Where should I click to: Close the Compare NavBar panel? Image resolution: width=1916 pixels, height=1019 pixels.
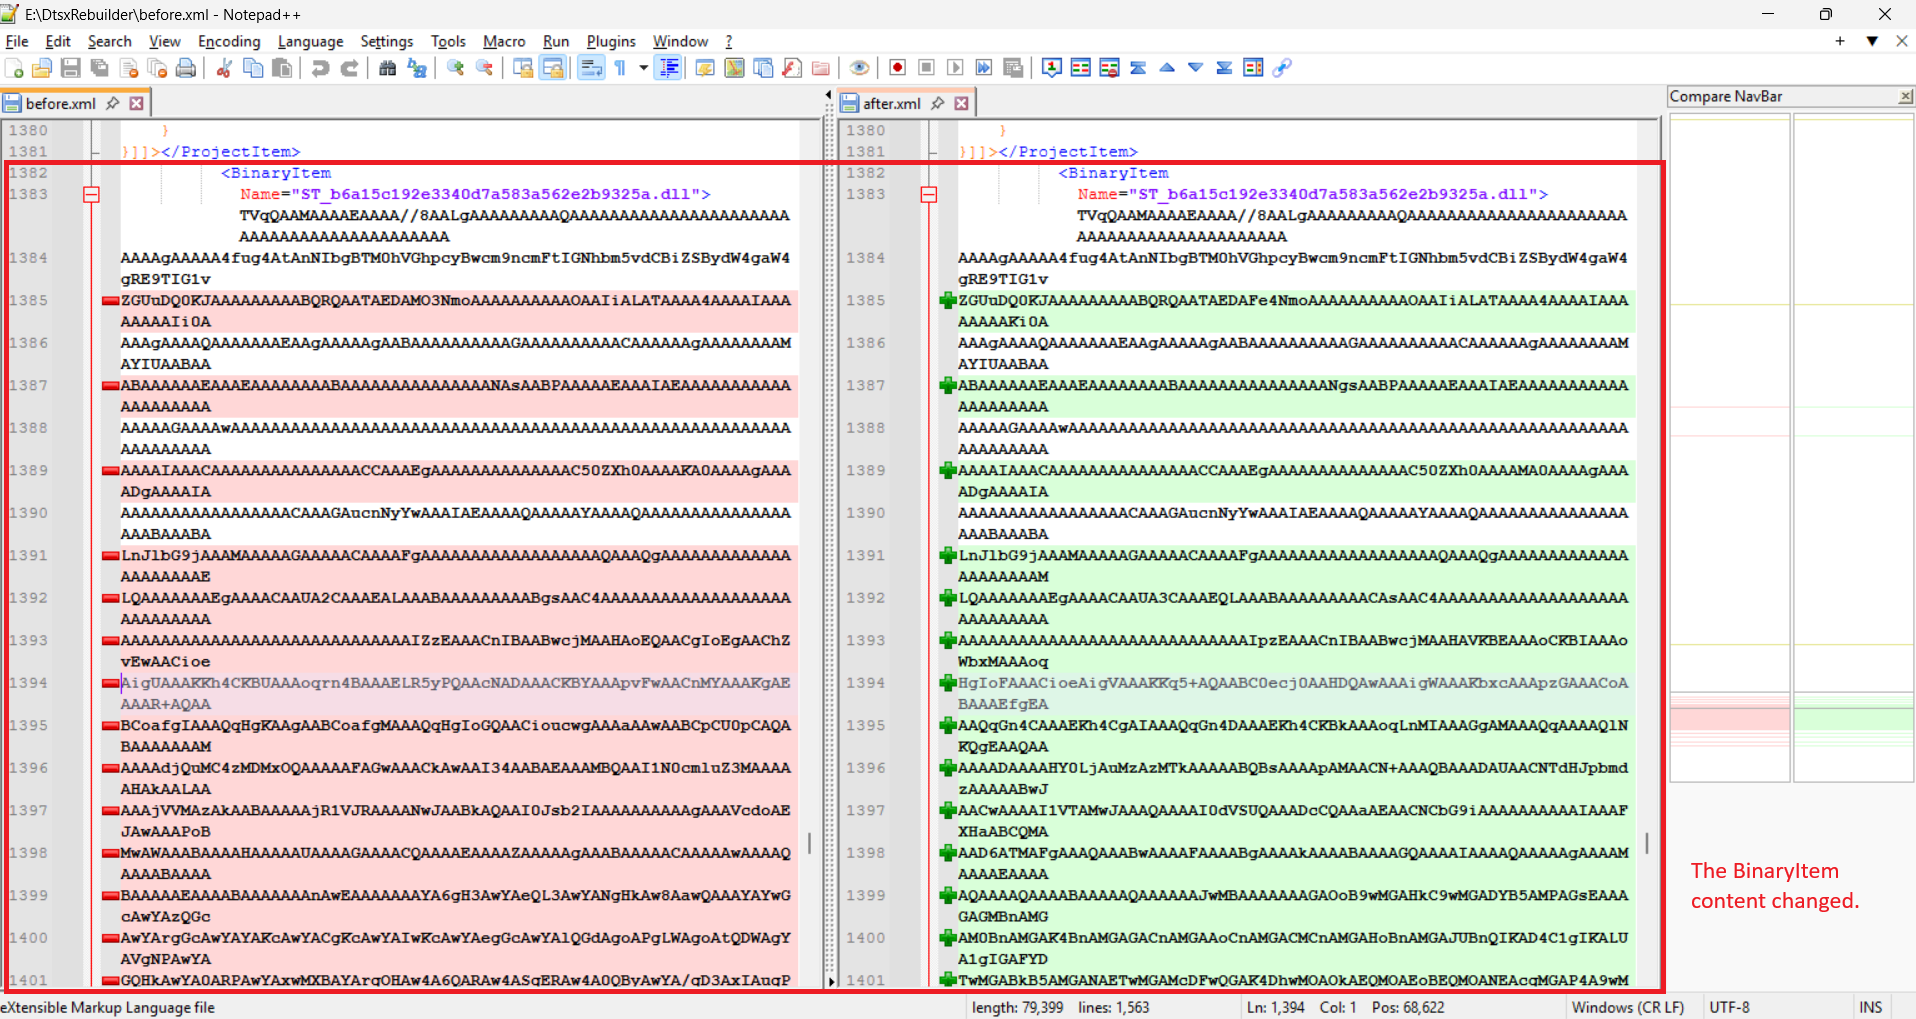(1905, 96)
